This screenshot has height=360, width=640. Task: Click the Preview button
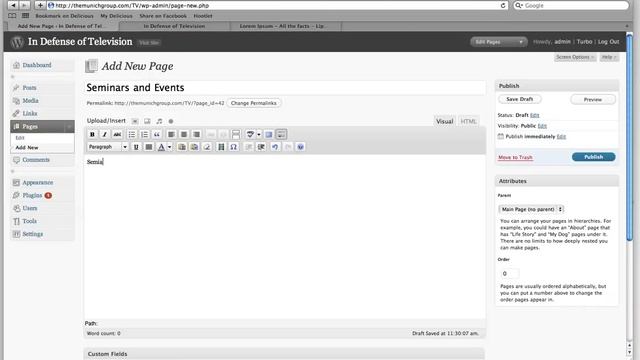593,100
